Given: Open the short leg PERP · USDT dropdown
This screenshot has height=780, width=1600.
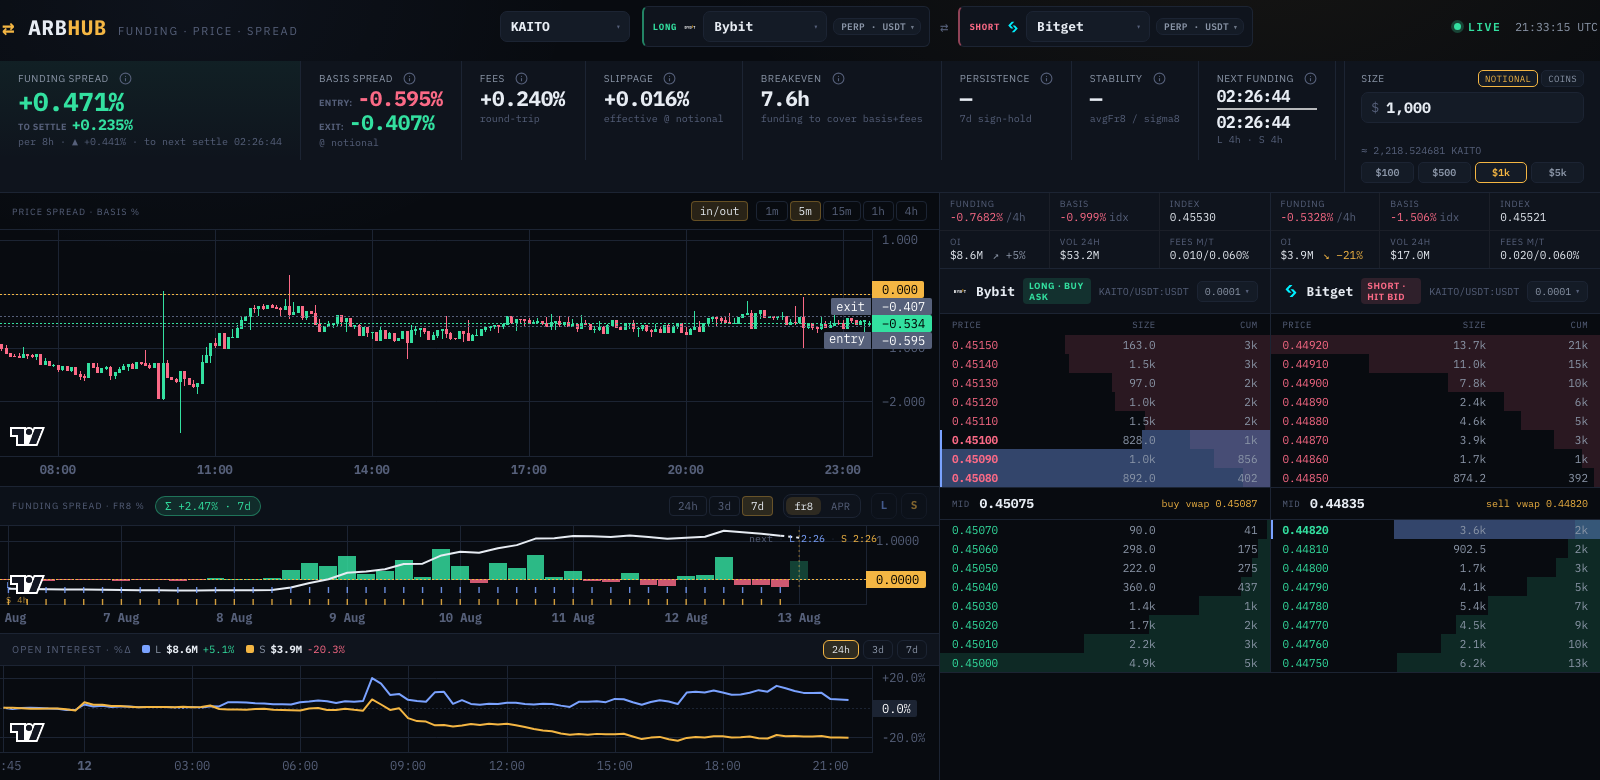Looking at the screenshot, I should [1201, 27].
